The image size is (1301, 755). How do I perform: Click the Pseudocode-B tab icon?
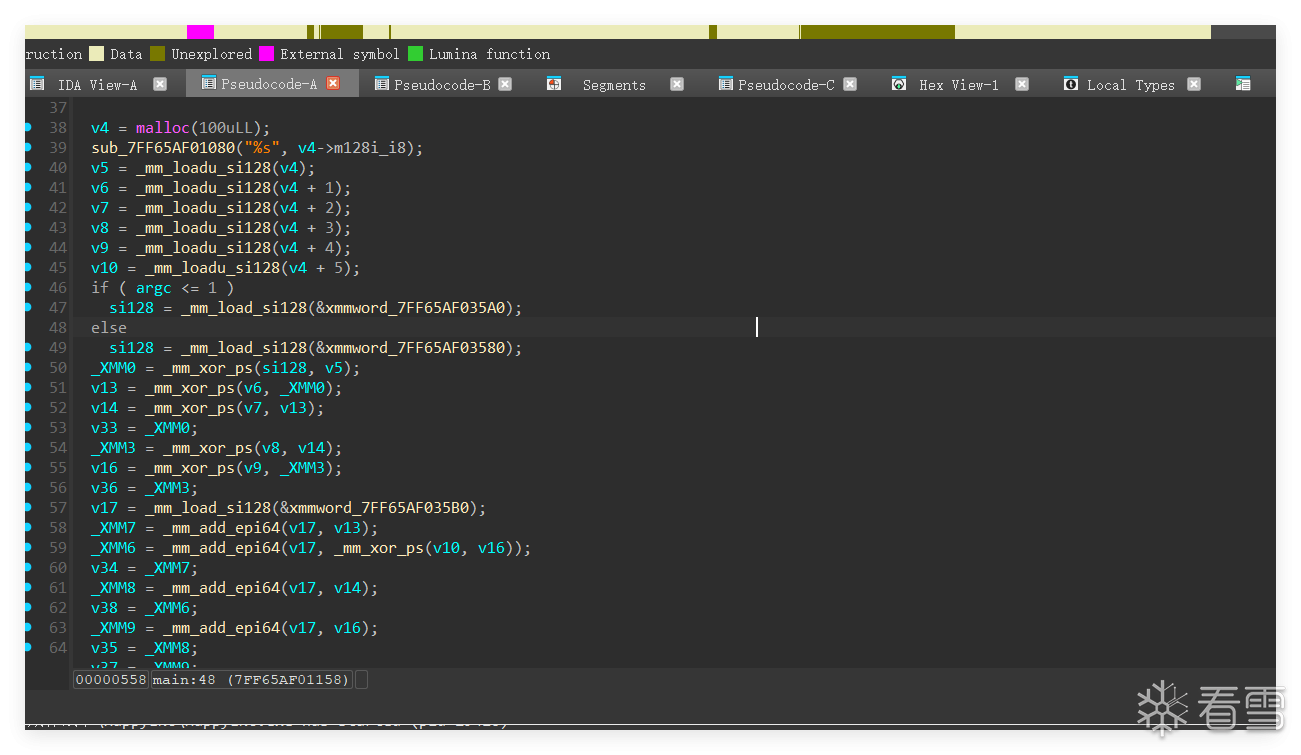(x=382, y=84)
